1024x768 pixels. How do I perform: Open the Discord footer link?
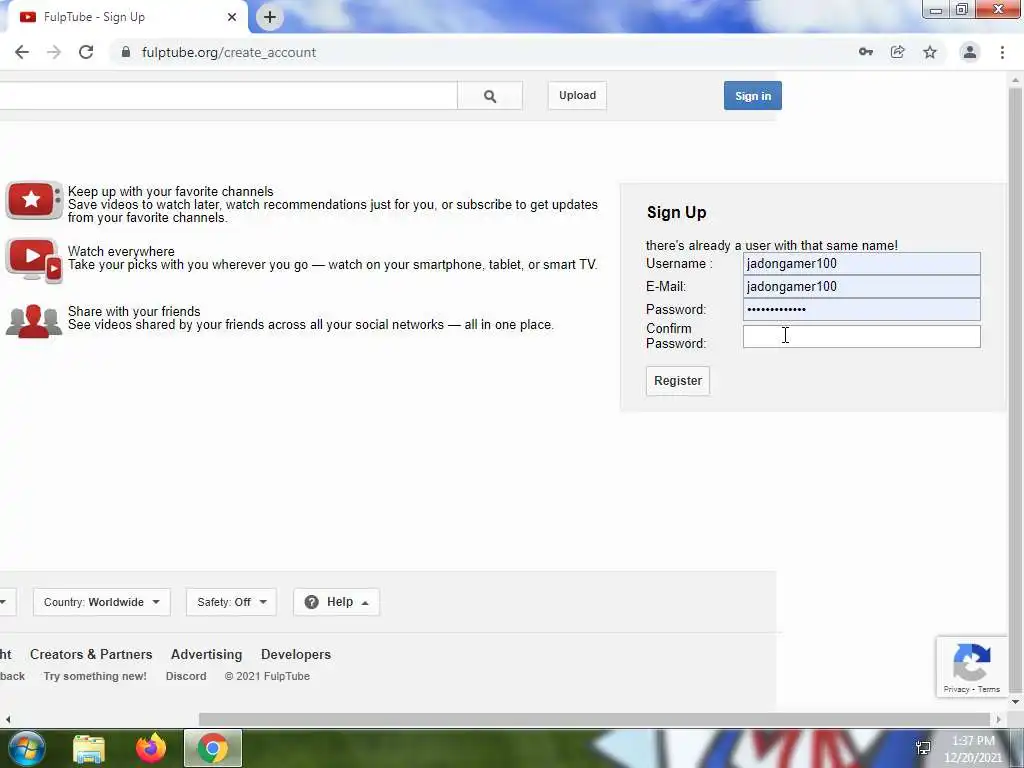pos(186,677)
